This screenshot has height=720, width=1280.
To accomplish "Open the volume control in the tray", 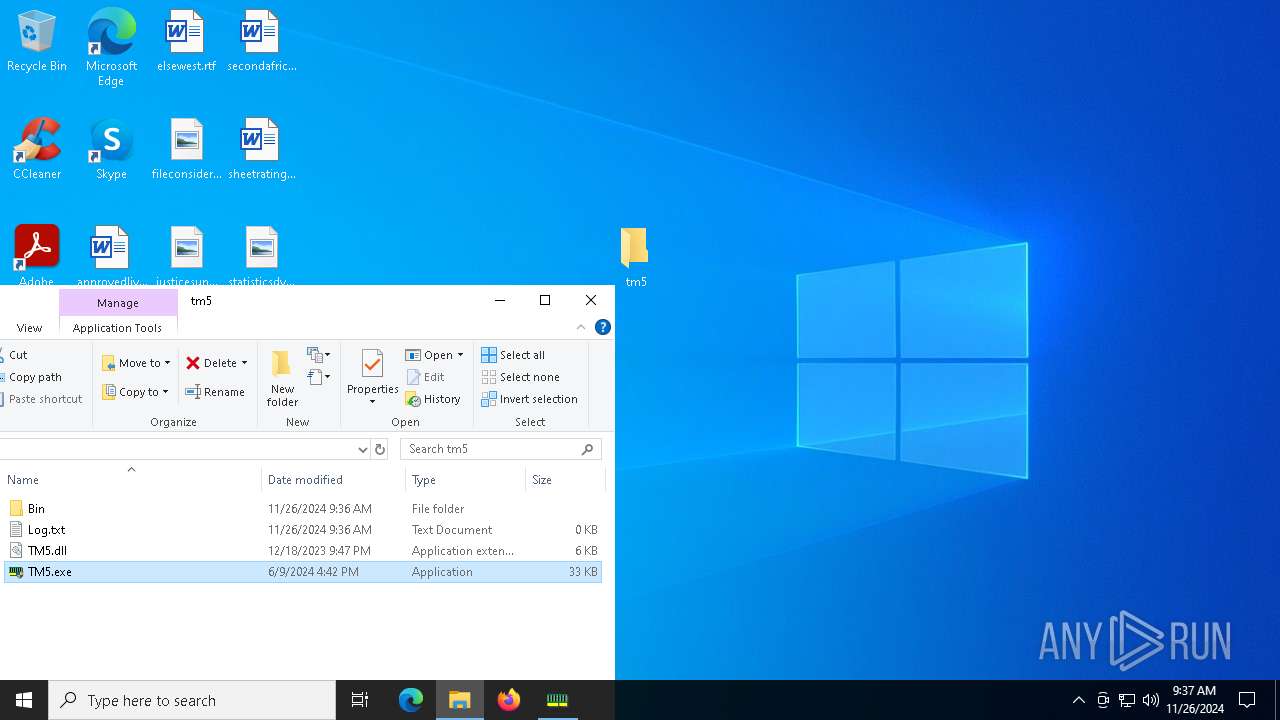I will pyautogui.click(x=1151, y=700).
